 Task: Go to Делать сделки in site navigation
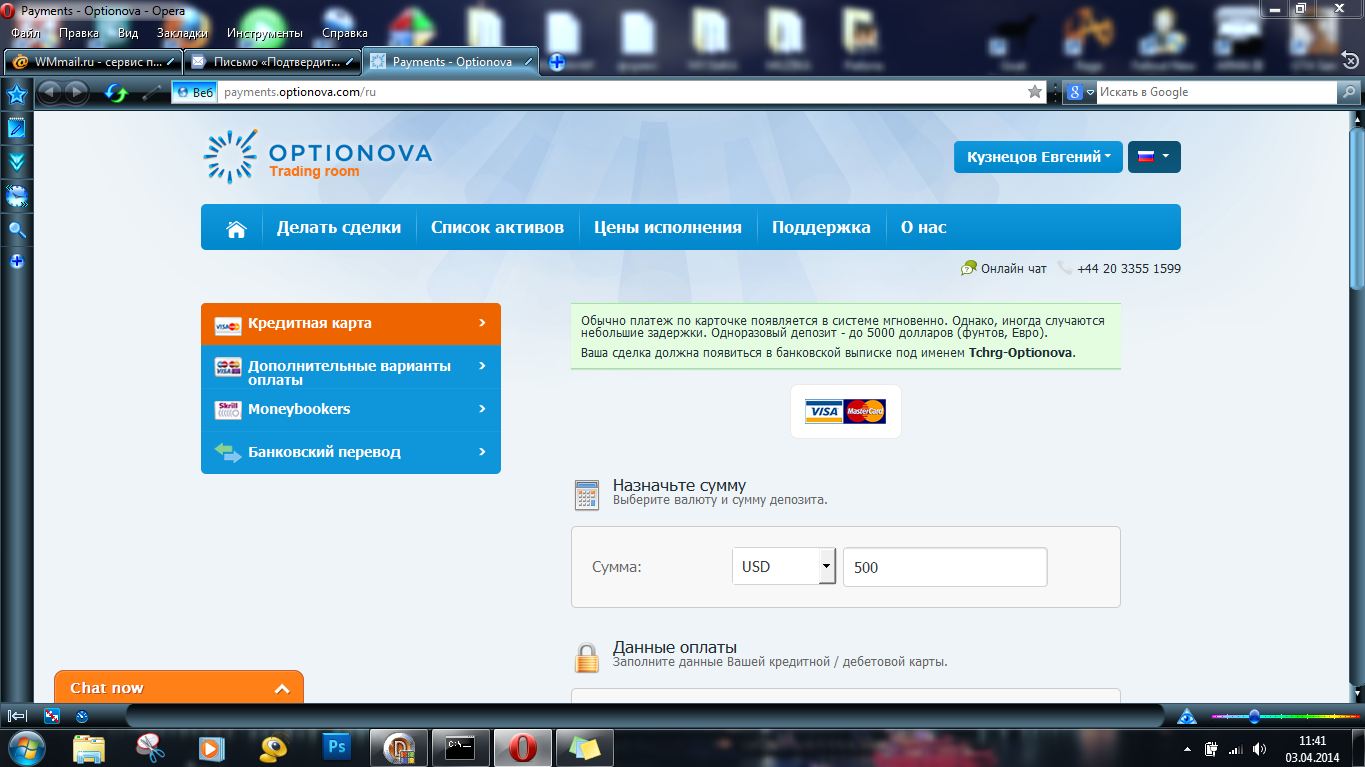[339, 227]
